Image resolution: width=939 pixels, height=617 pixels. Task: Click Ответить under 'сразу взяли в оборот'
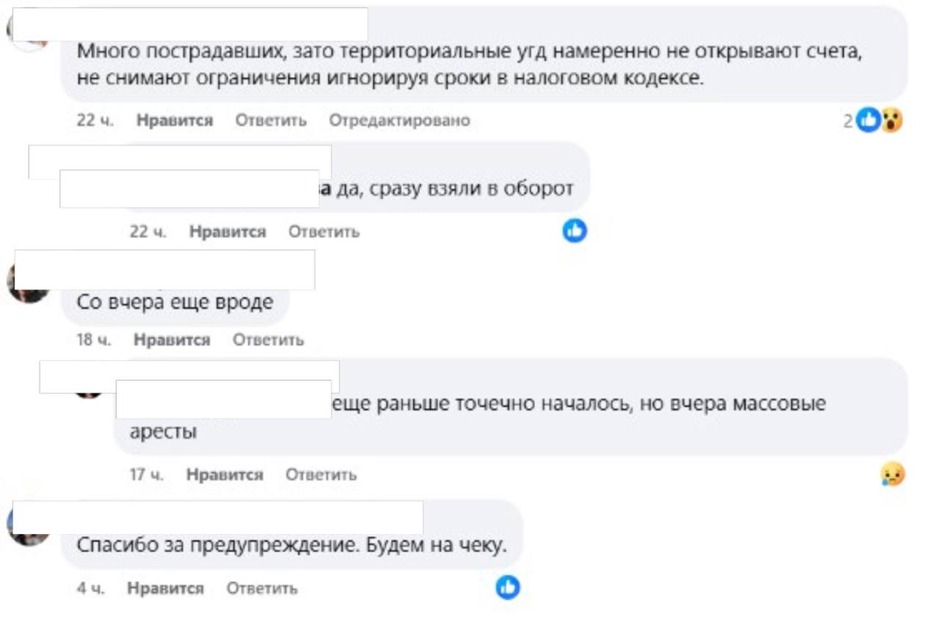pyautogui.click(x=324, y=232)
